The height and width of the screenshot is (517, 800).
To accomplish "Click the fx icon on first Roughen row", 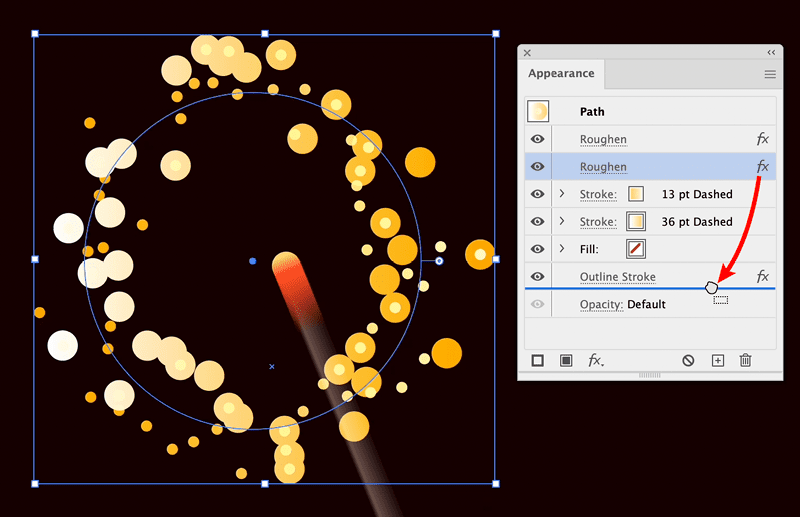I will (762, 139).
